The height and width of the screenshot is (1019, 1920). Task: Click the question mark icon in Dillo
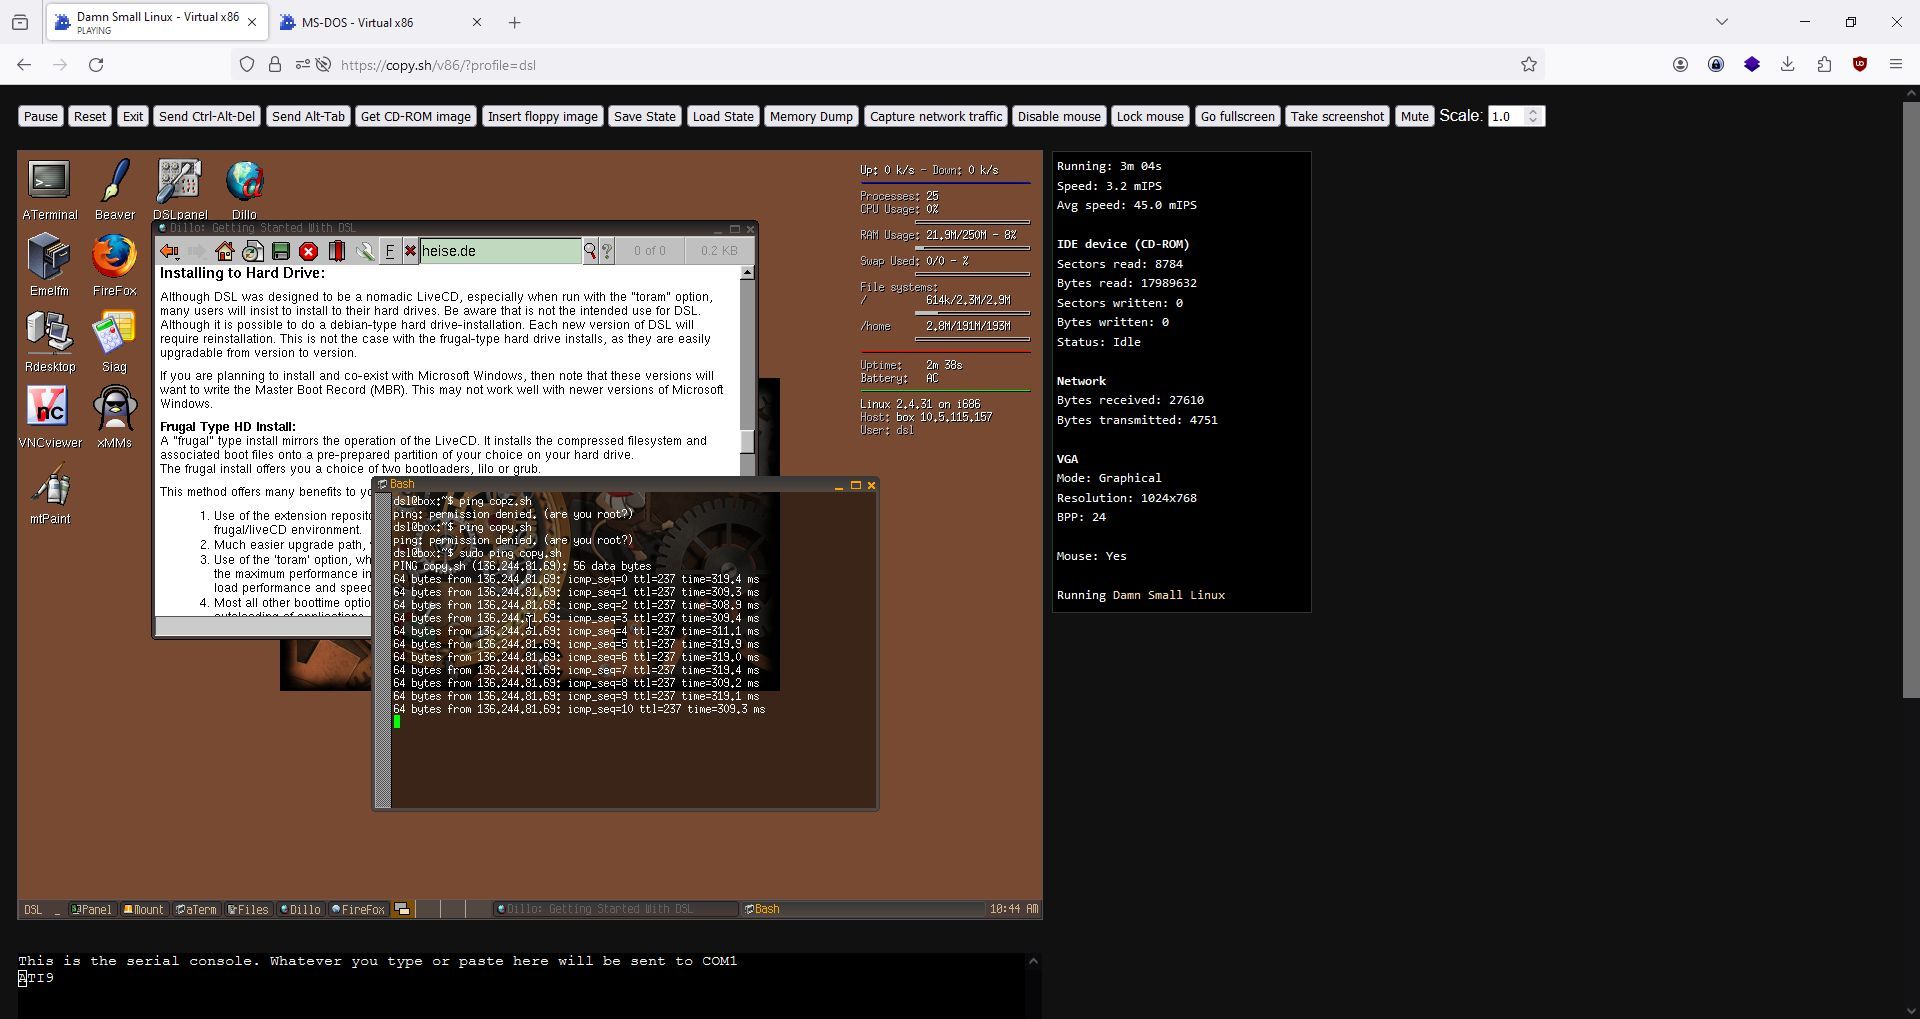coord(606,251)
